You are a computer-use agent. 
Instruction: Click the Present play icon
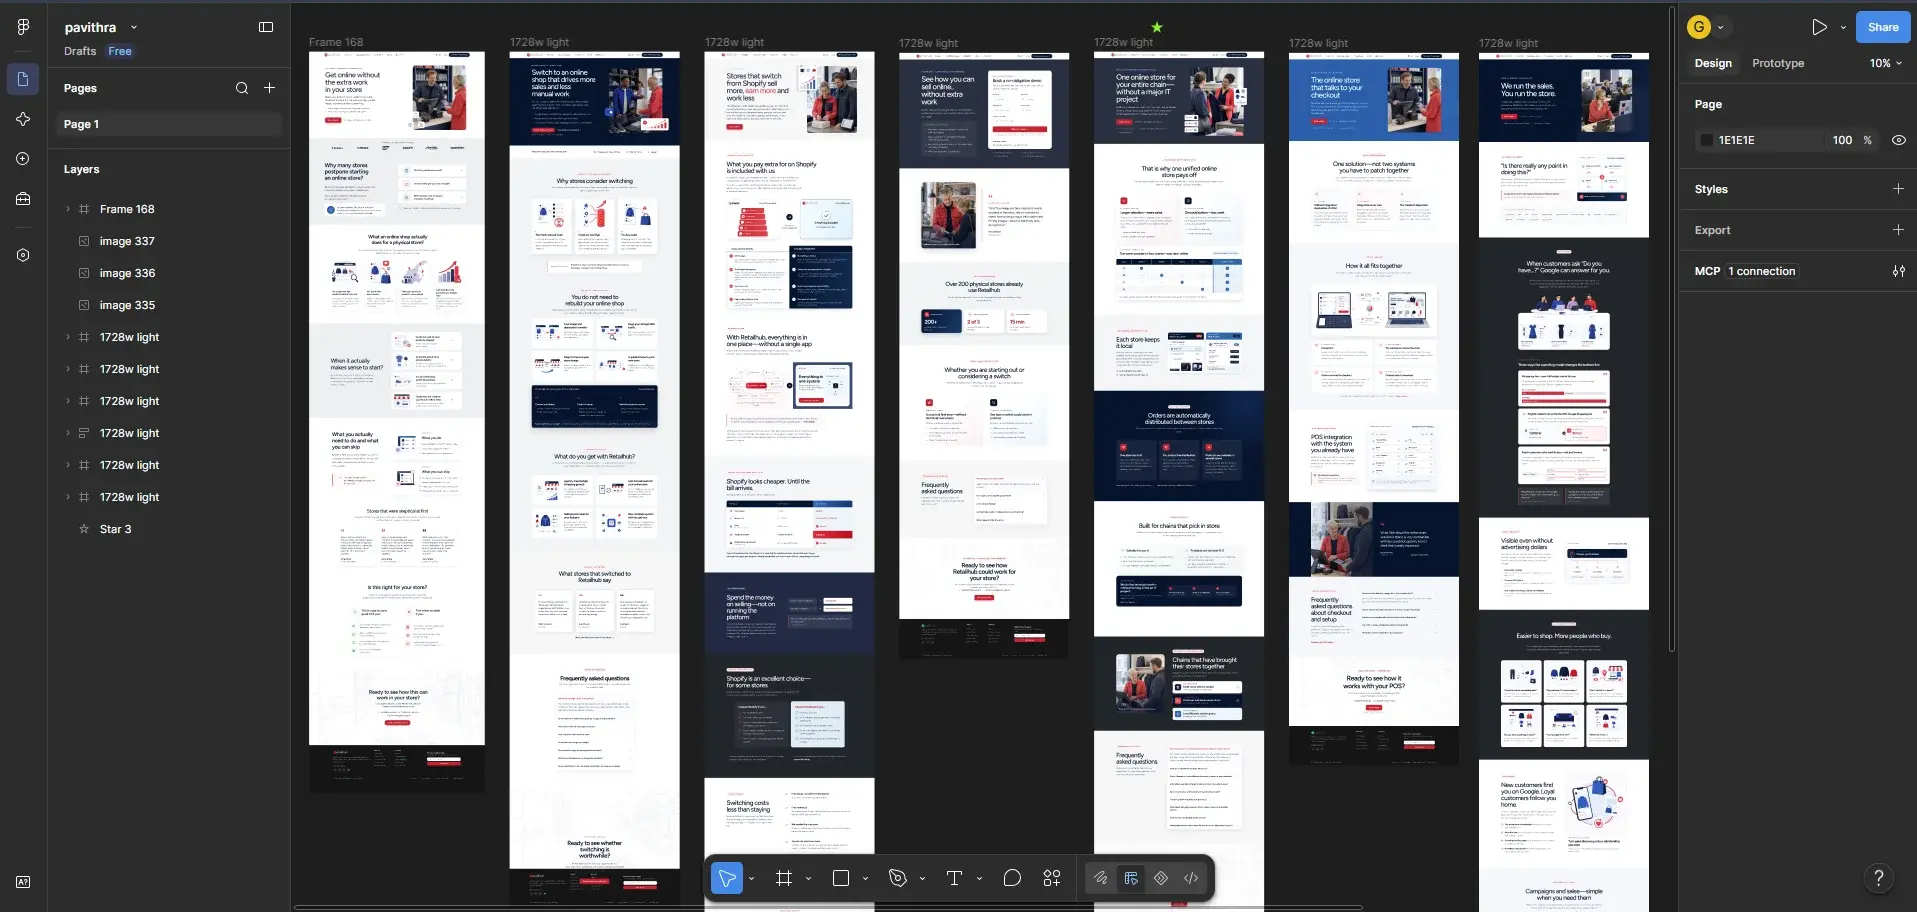[x=1819, y=27]
